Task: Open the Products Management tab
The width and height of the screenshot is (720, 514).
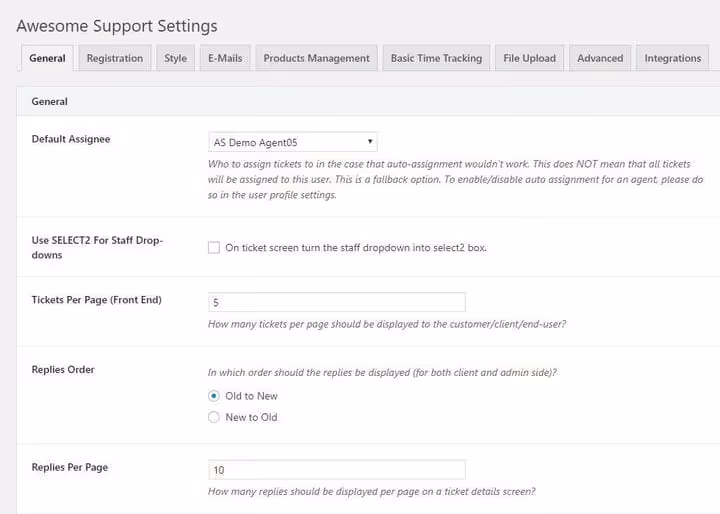Action: (316, 58)
